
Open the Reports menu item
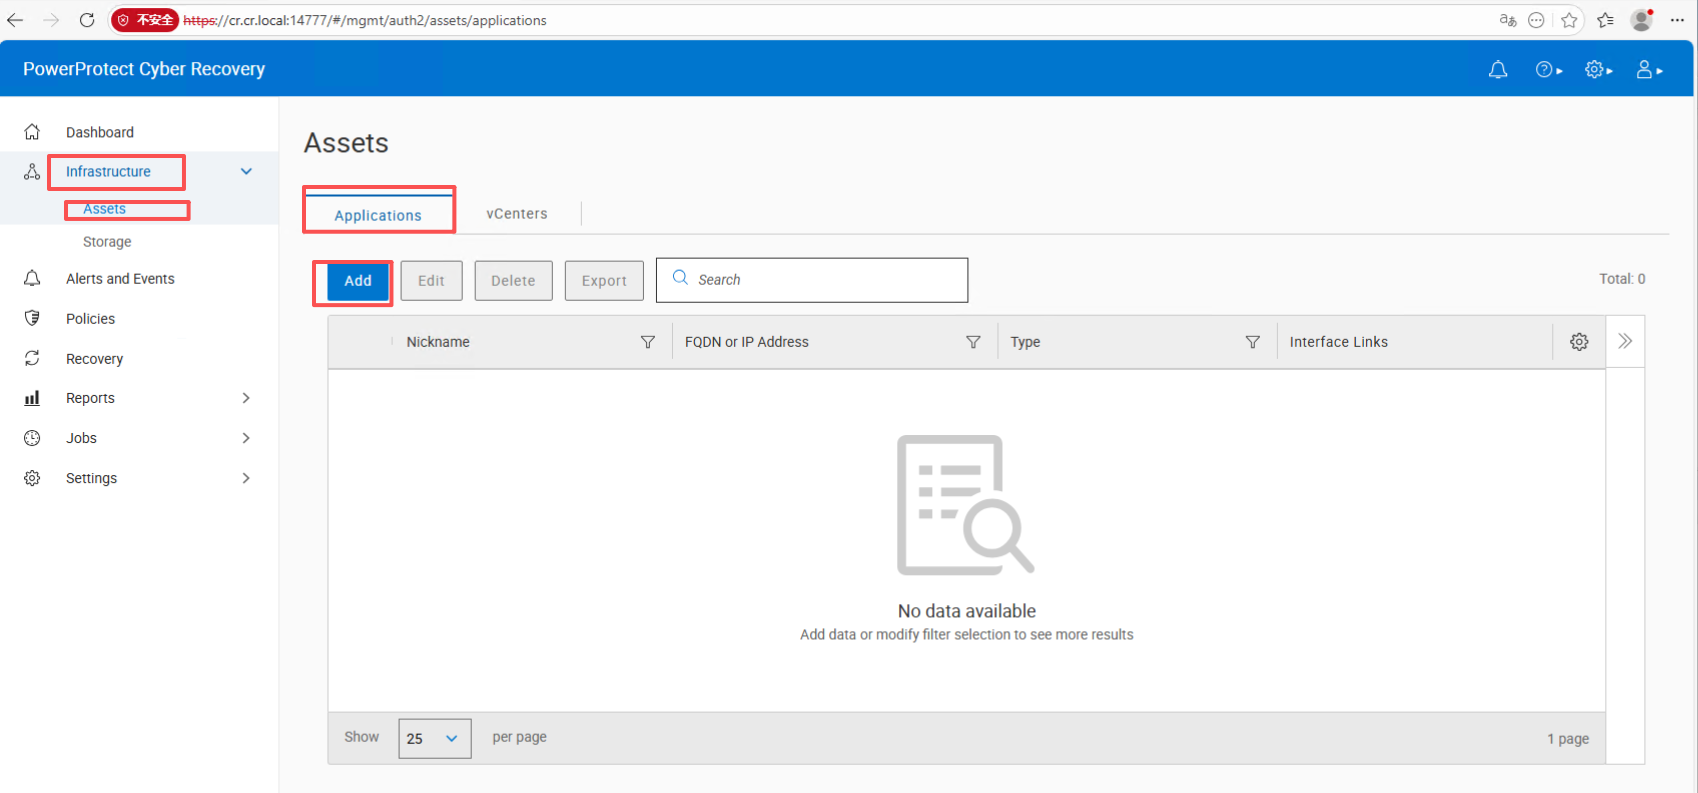pyautogui.click(x=90, y=398)
